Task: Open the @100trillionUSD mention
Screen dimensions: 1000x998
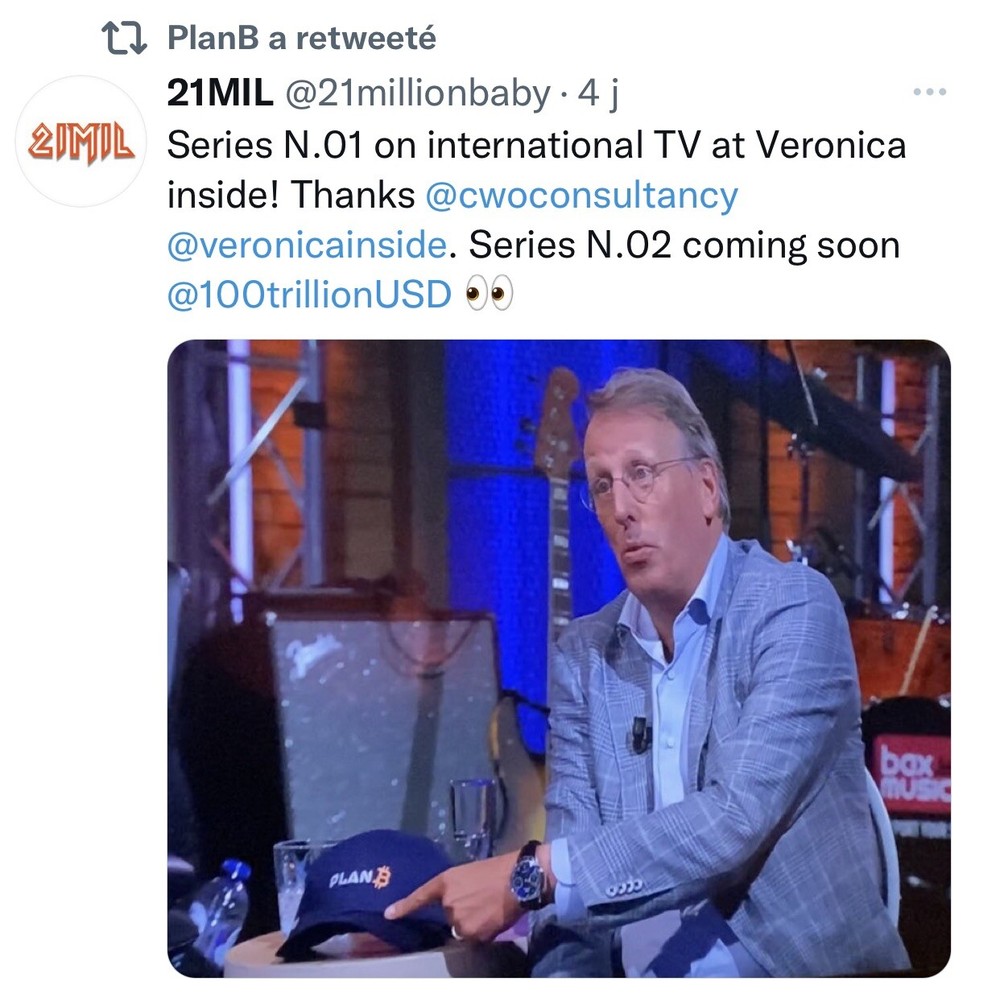Action: [309, 295]
